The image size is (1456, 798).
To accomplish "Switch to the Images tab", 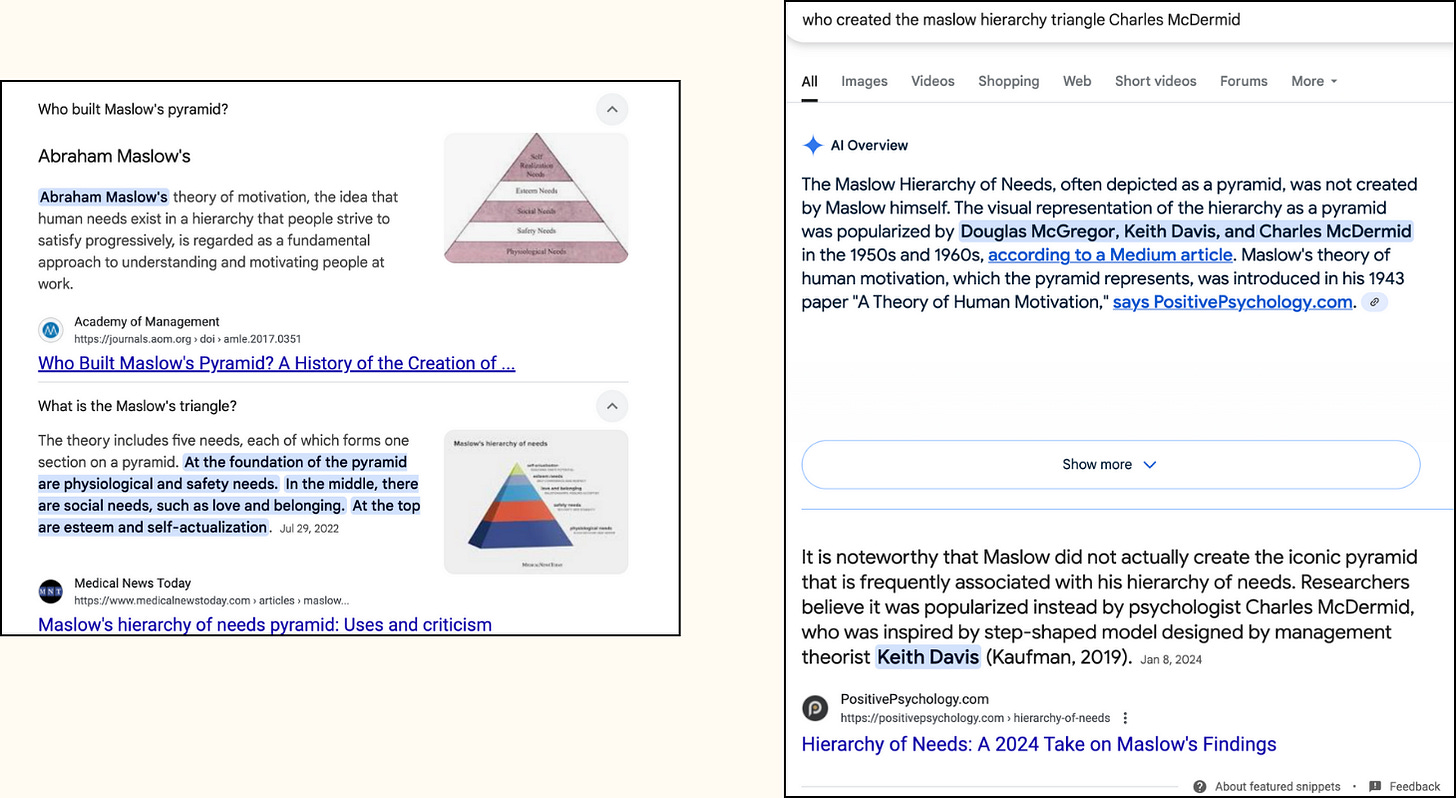I will click(864, 81).
